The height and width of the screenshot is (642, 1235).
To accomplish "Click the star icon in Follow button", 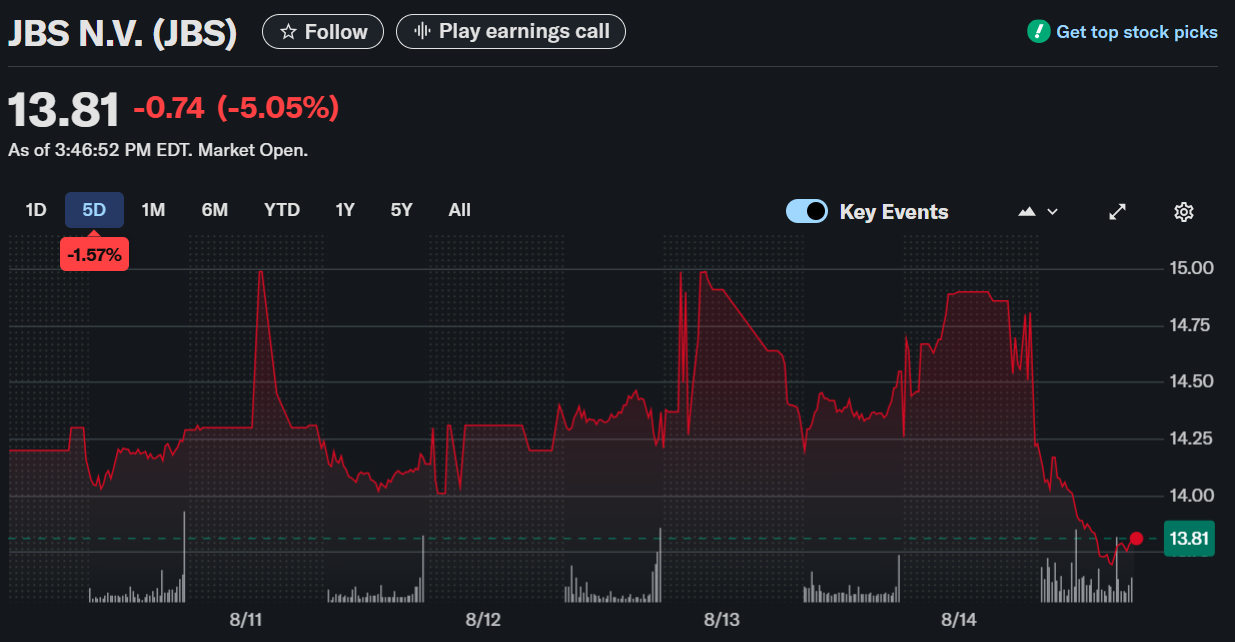I will coord(288,32).
